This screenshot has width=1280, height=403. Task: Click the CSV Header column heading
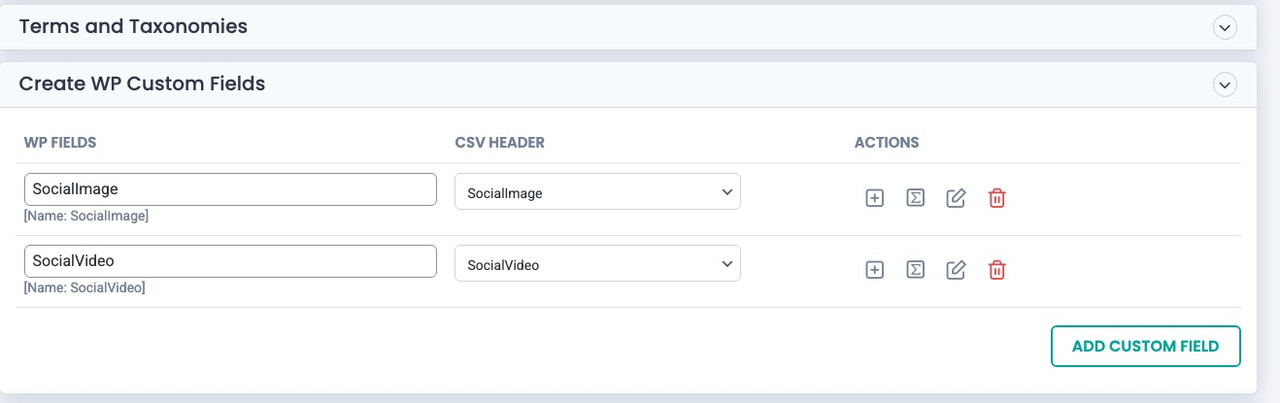(x=500, y=143)
